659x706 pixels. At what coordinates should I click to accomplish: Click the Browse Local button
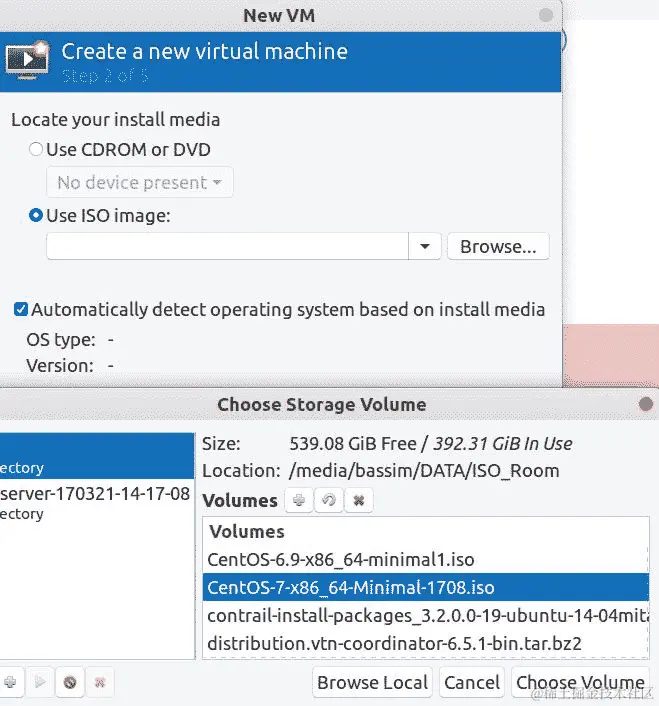tap(372, 682)
